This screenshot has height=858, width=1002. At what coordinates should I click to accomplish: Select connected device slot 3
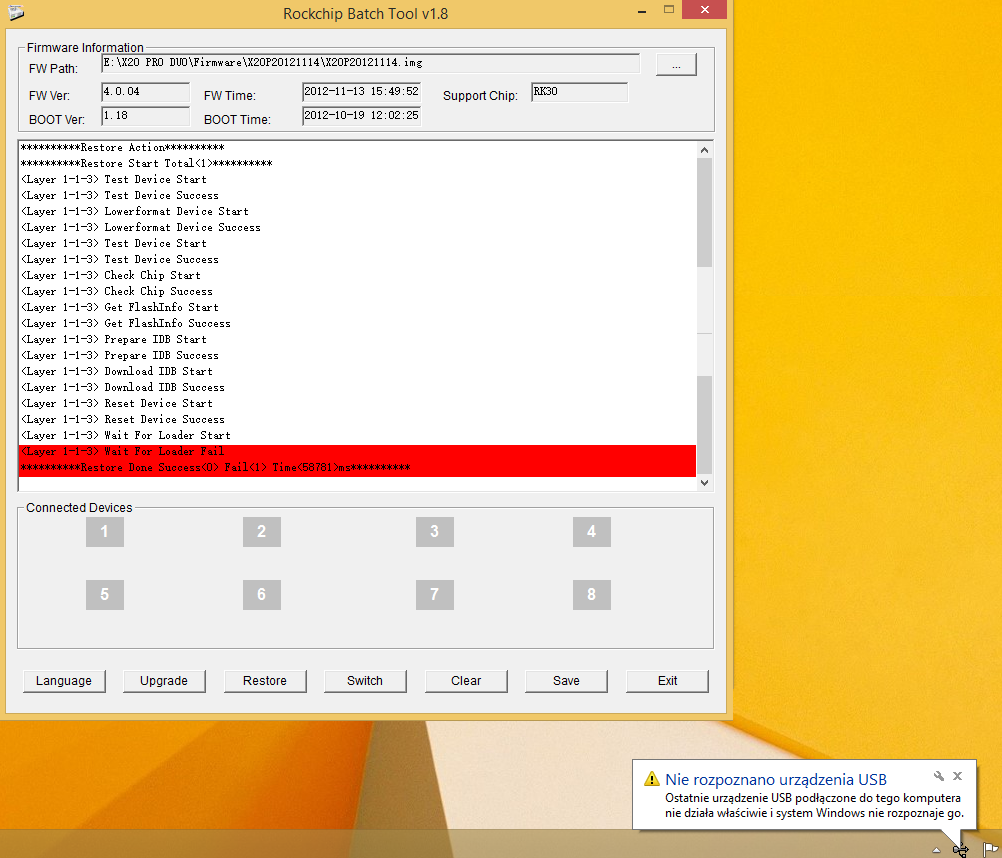coord(435,532)
